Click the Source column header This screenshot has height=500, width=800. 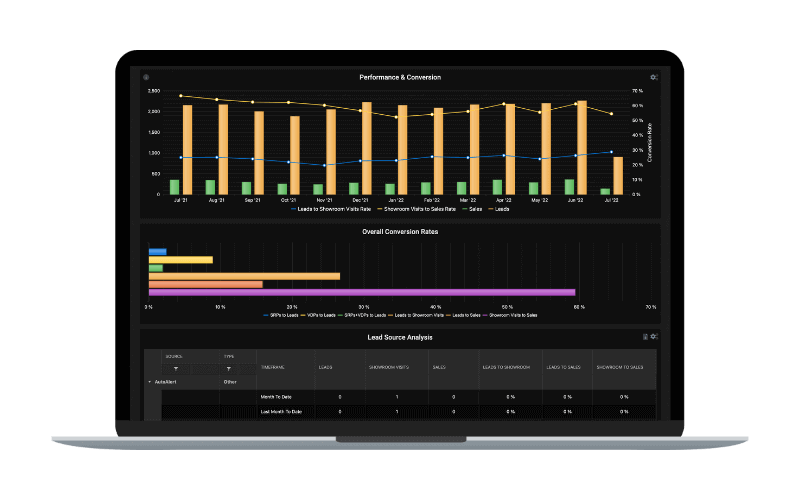(x=174, y=356)
